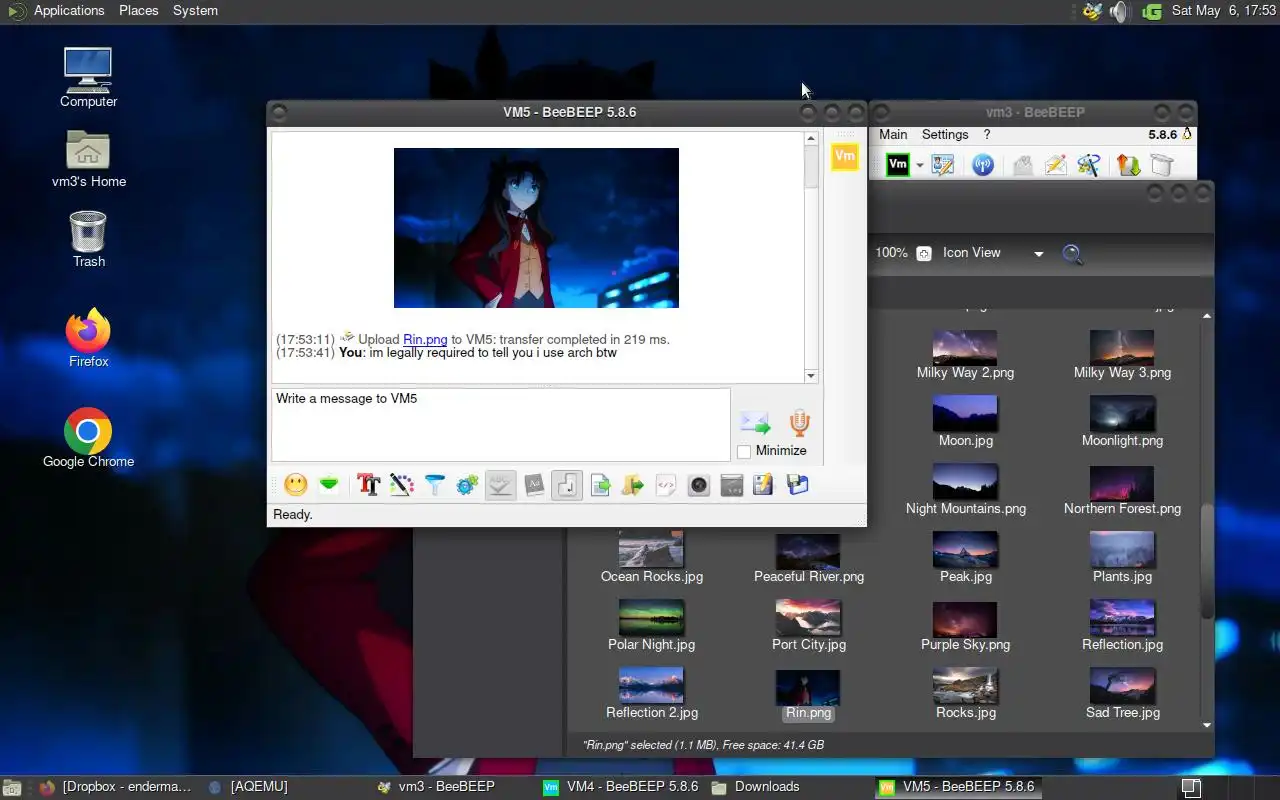
Task: Record a voice message with microphone icon
Action: click(x=799, y=423)
